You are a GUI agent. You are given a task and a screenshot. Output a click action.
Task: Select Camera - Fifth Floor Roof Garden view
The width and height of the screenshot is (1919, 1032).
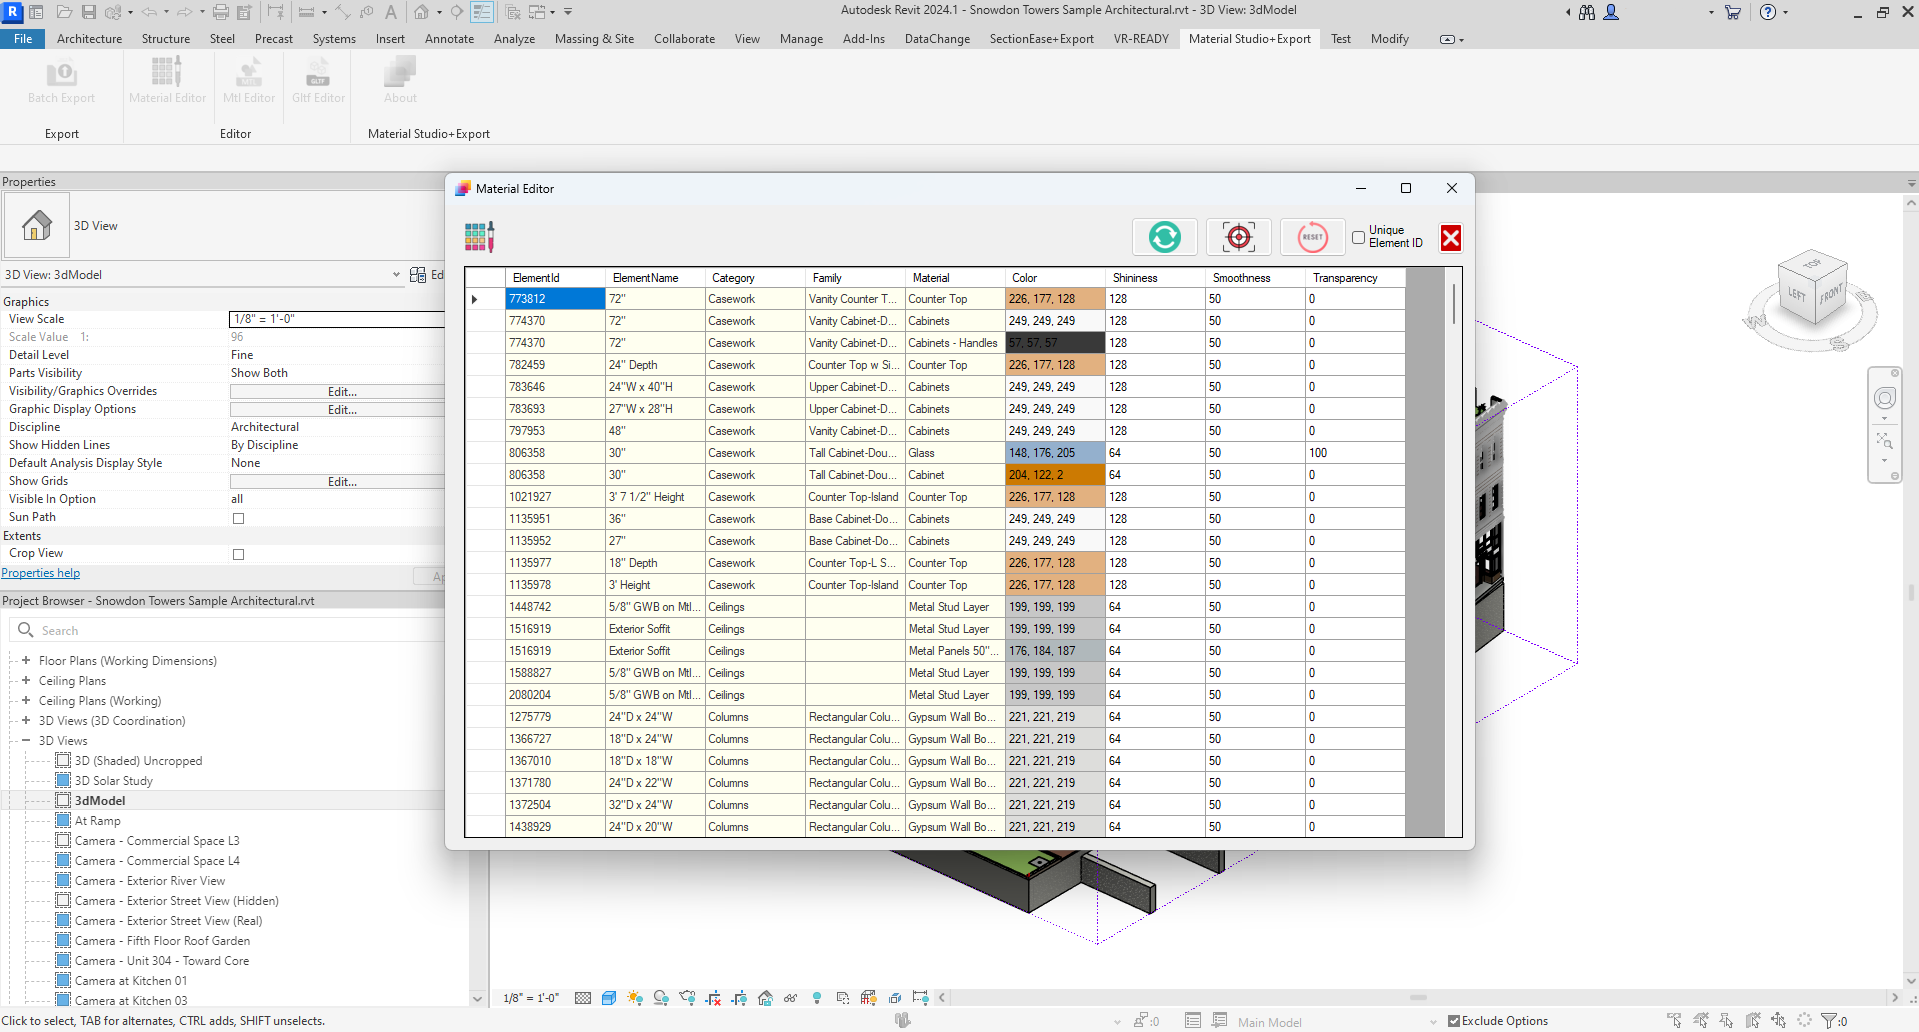pos(162,941)
